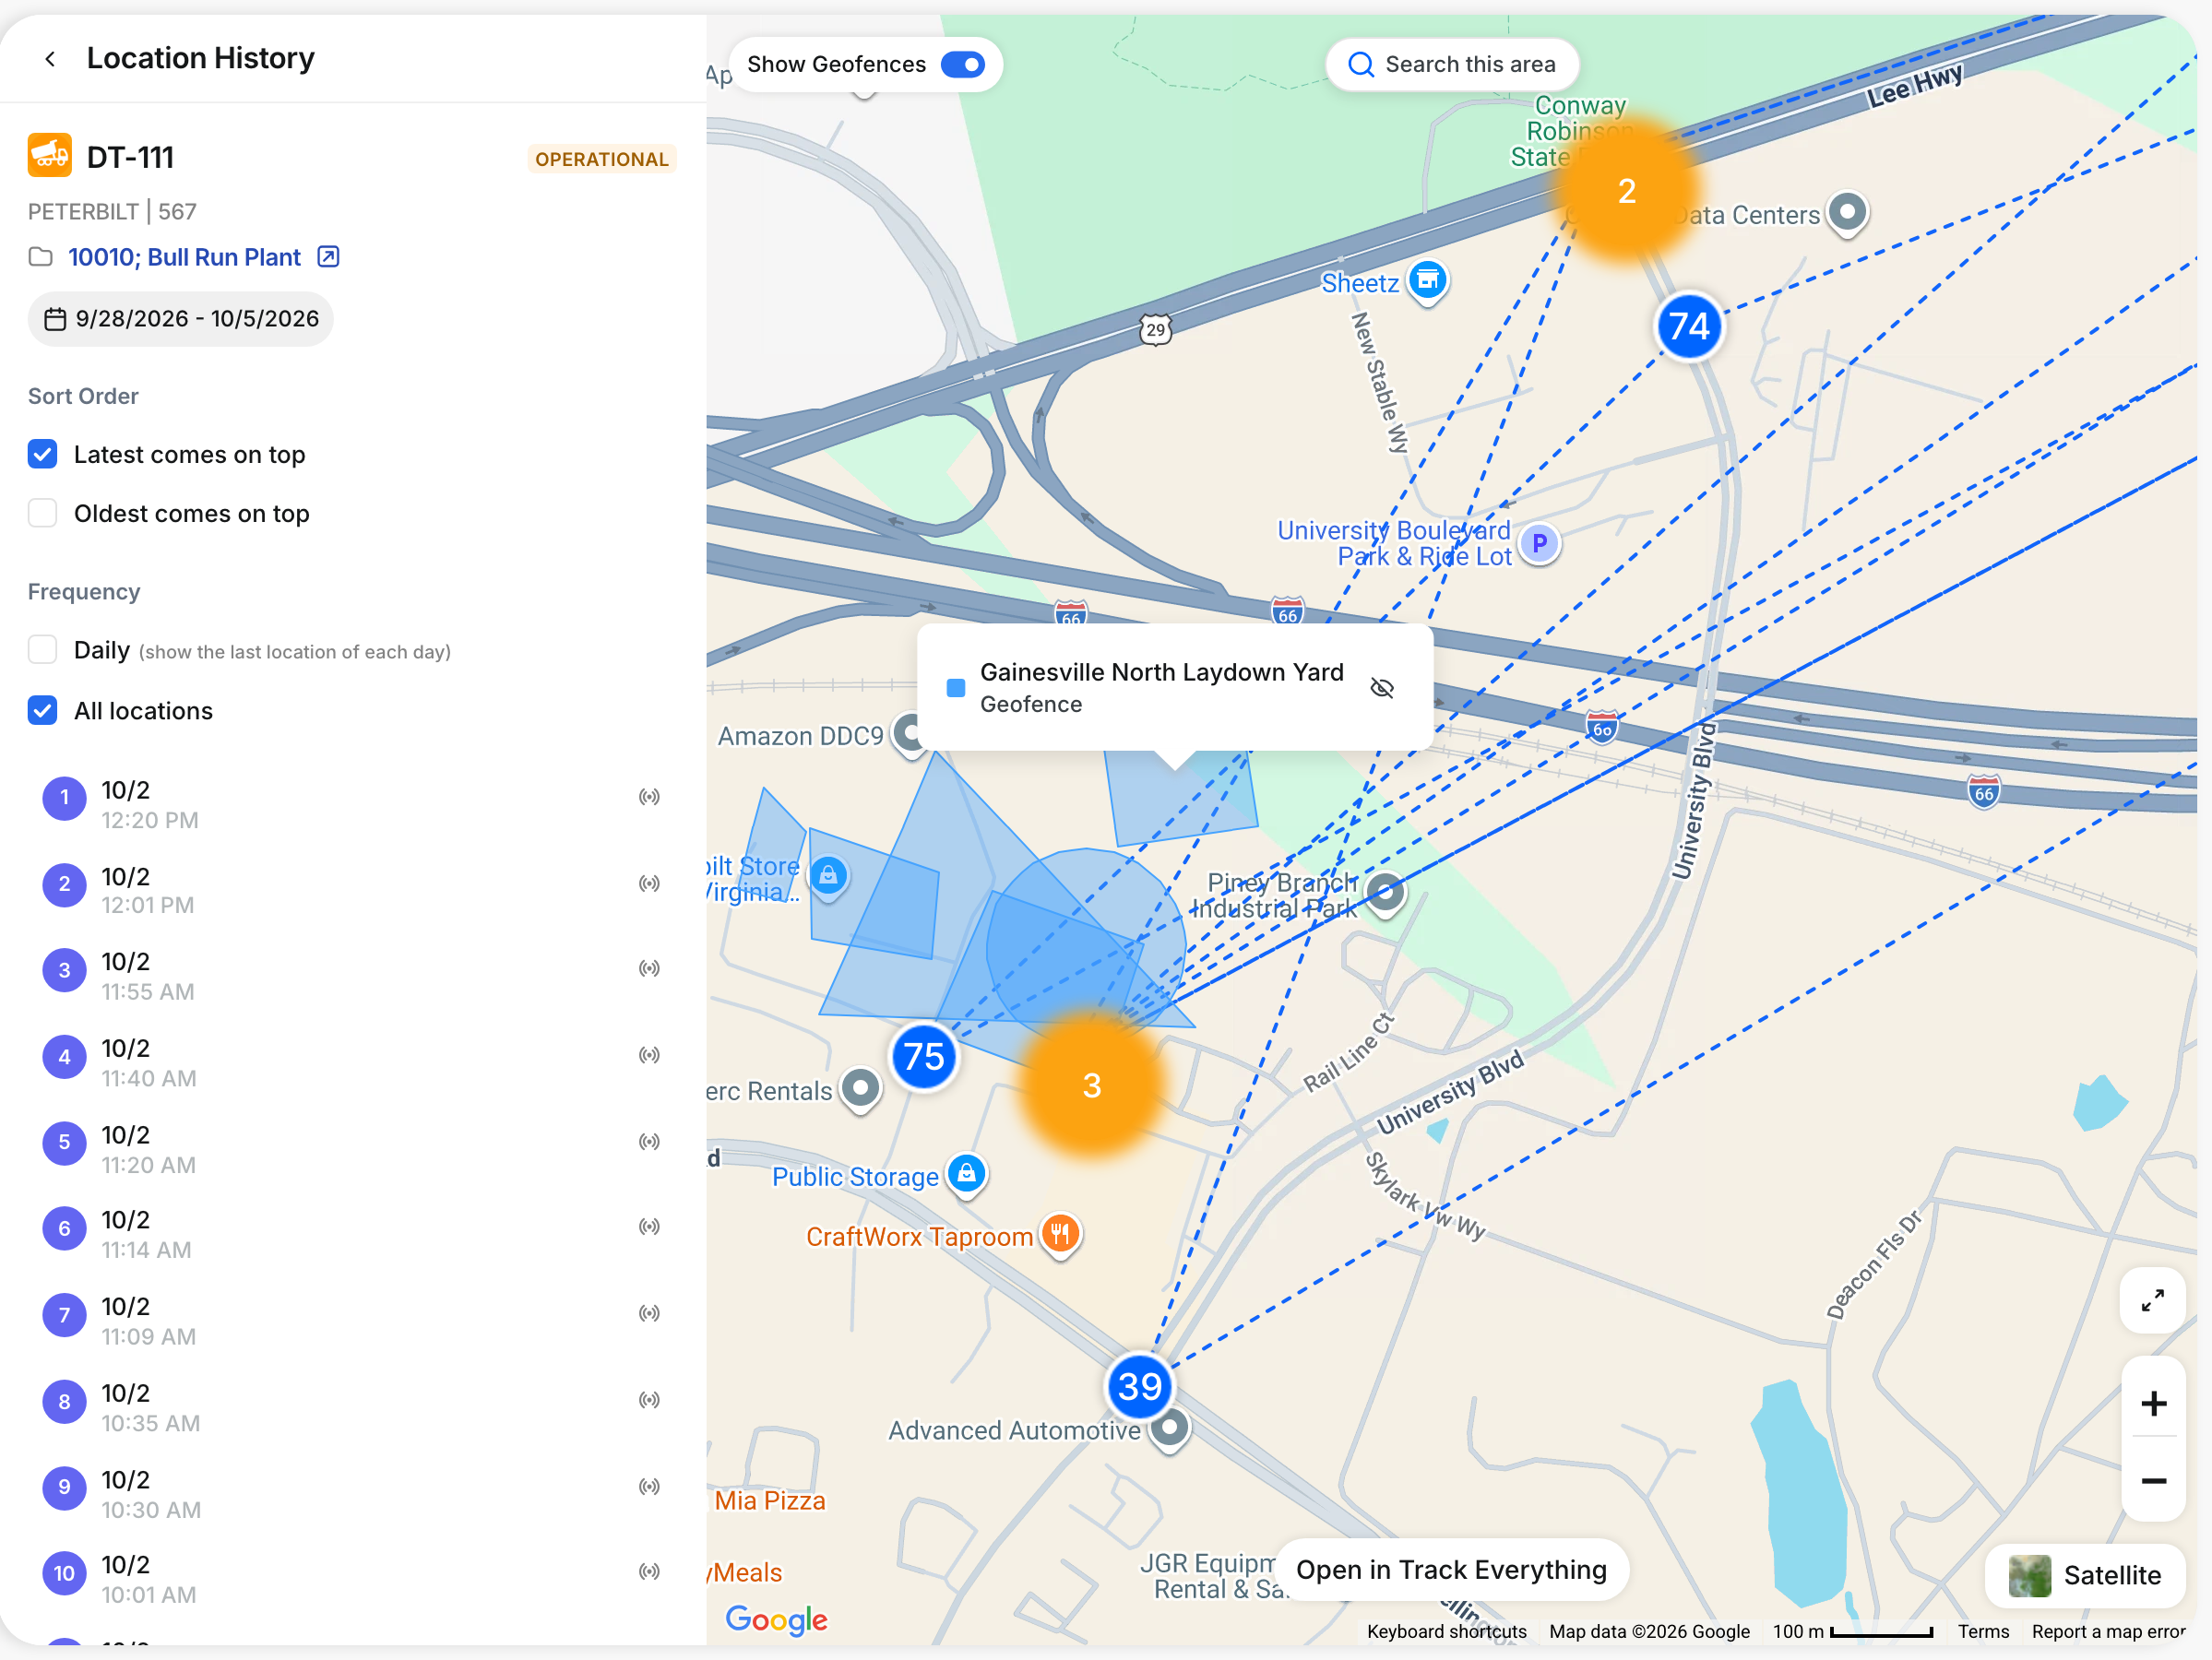Click the Data Centers map pin
The height and width of the screenshot is (1660, 2212).
click(x=1848, y=212)
